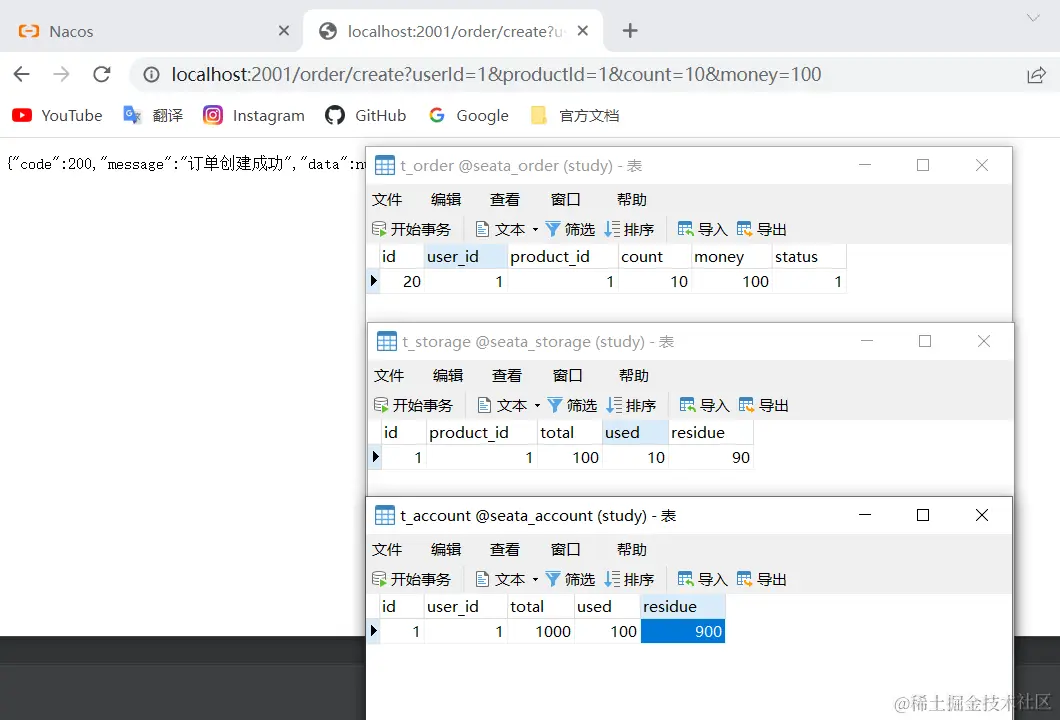Minimize the t_storage window
The height and width of the screenshot is (720, 1060).
click(867, 341)
